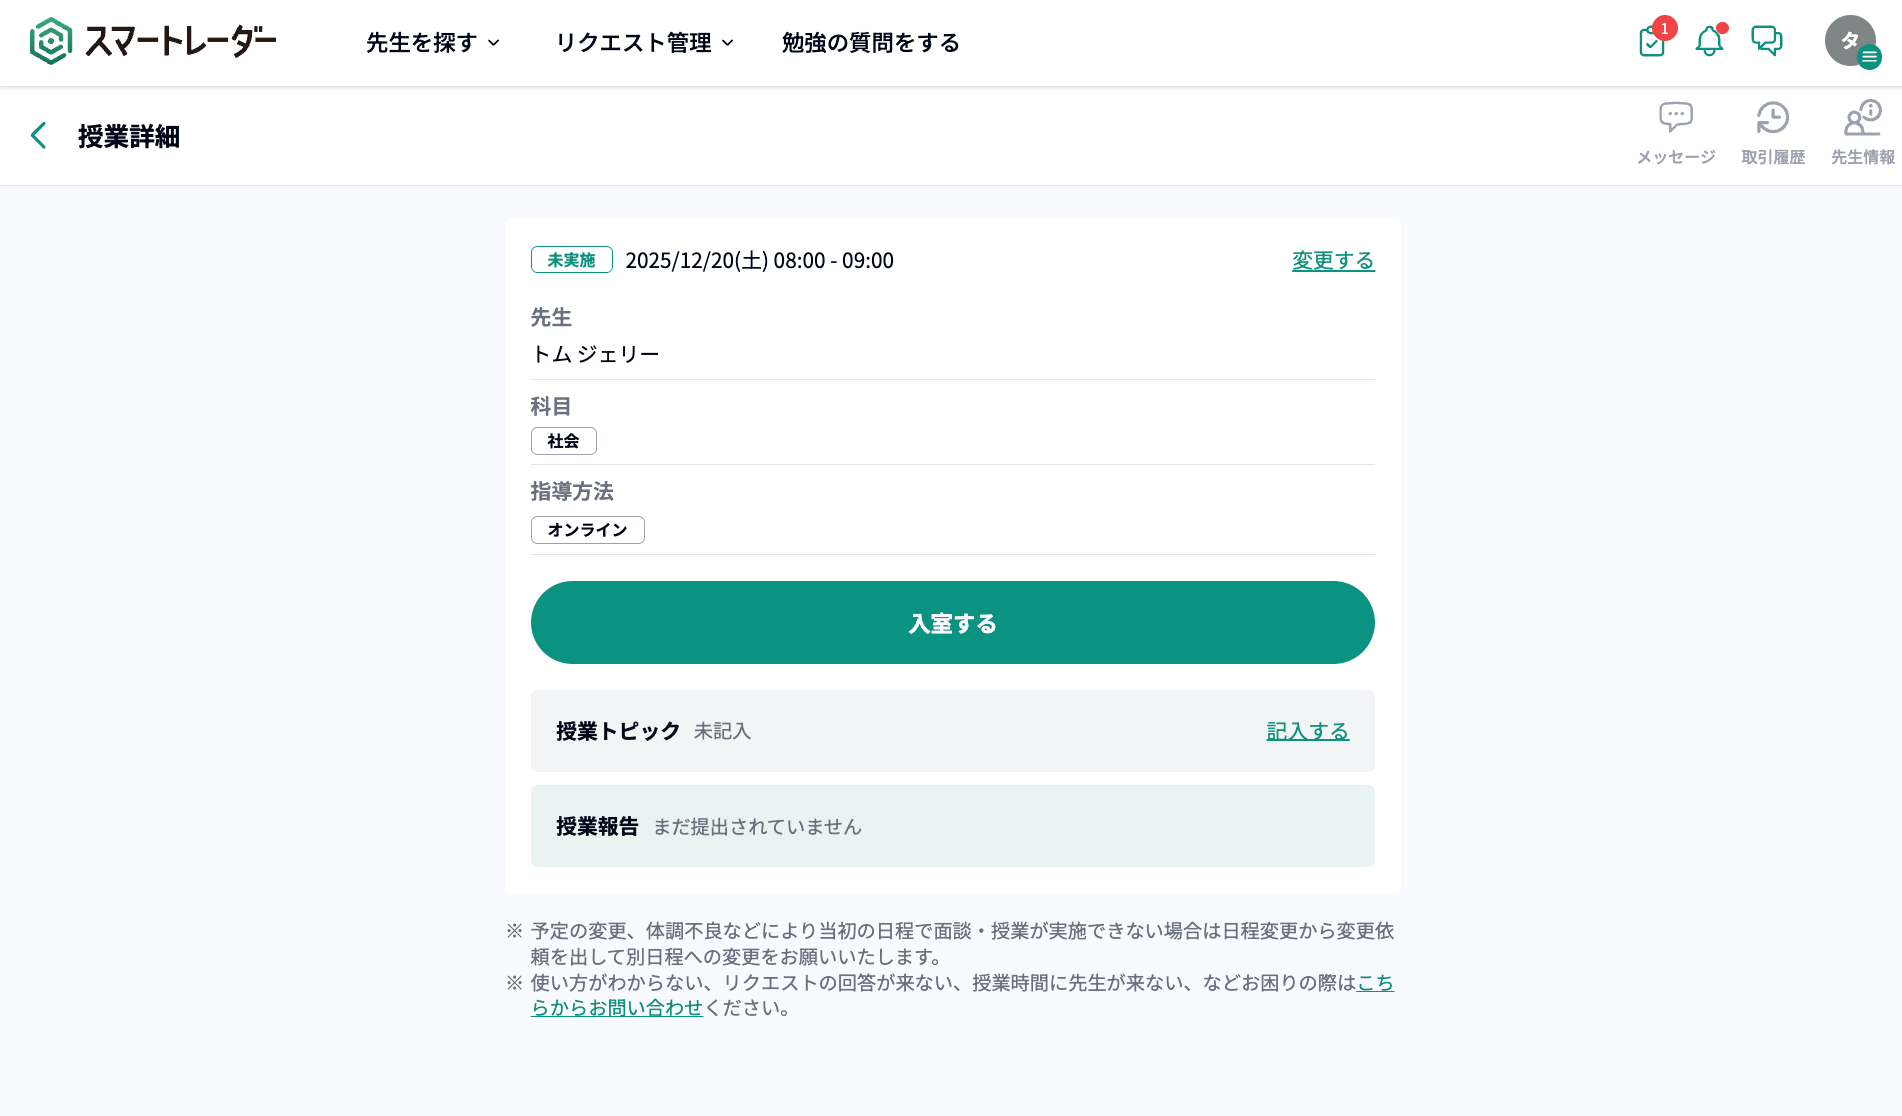This screenshot has height=1116, width=1902.
Task: Open 先生情報 teacher info icon
Action: click(1862, 119)
